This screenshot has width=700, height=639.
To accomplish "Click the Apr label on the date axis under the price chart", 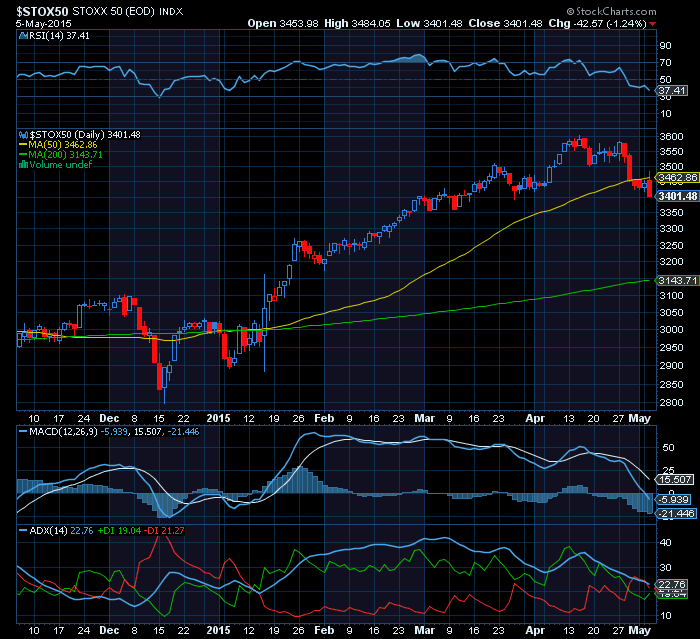I will [x=535, y=418].
